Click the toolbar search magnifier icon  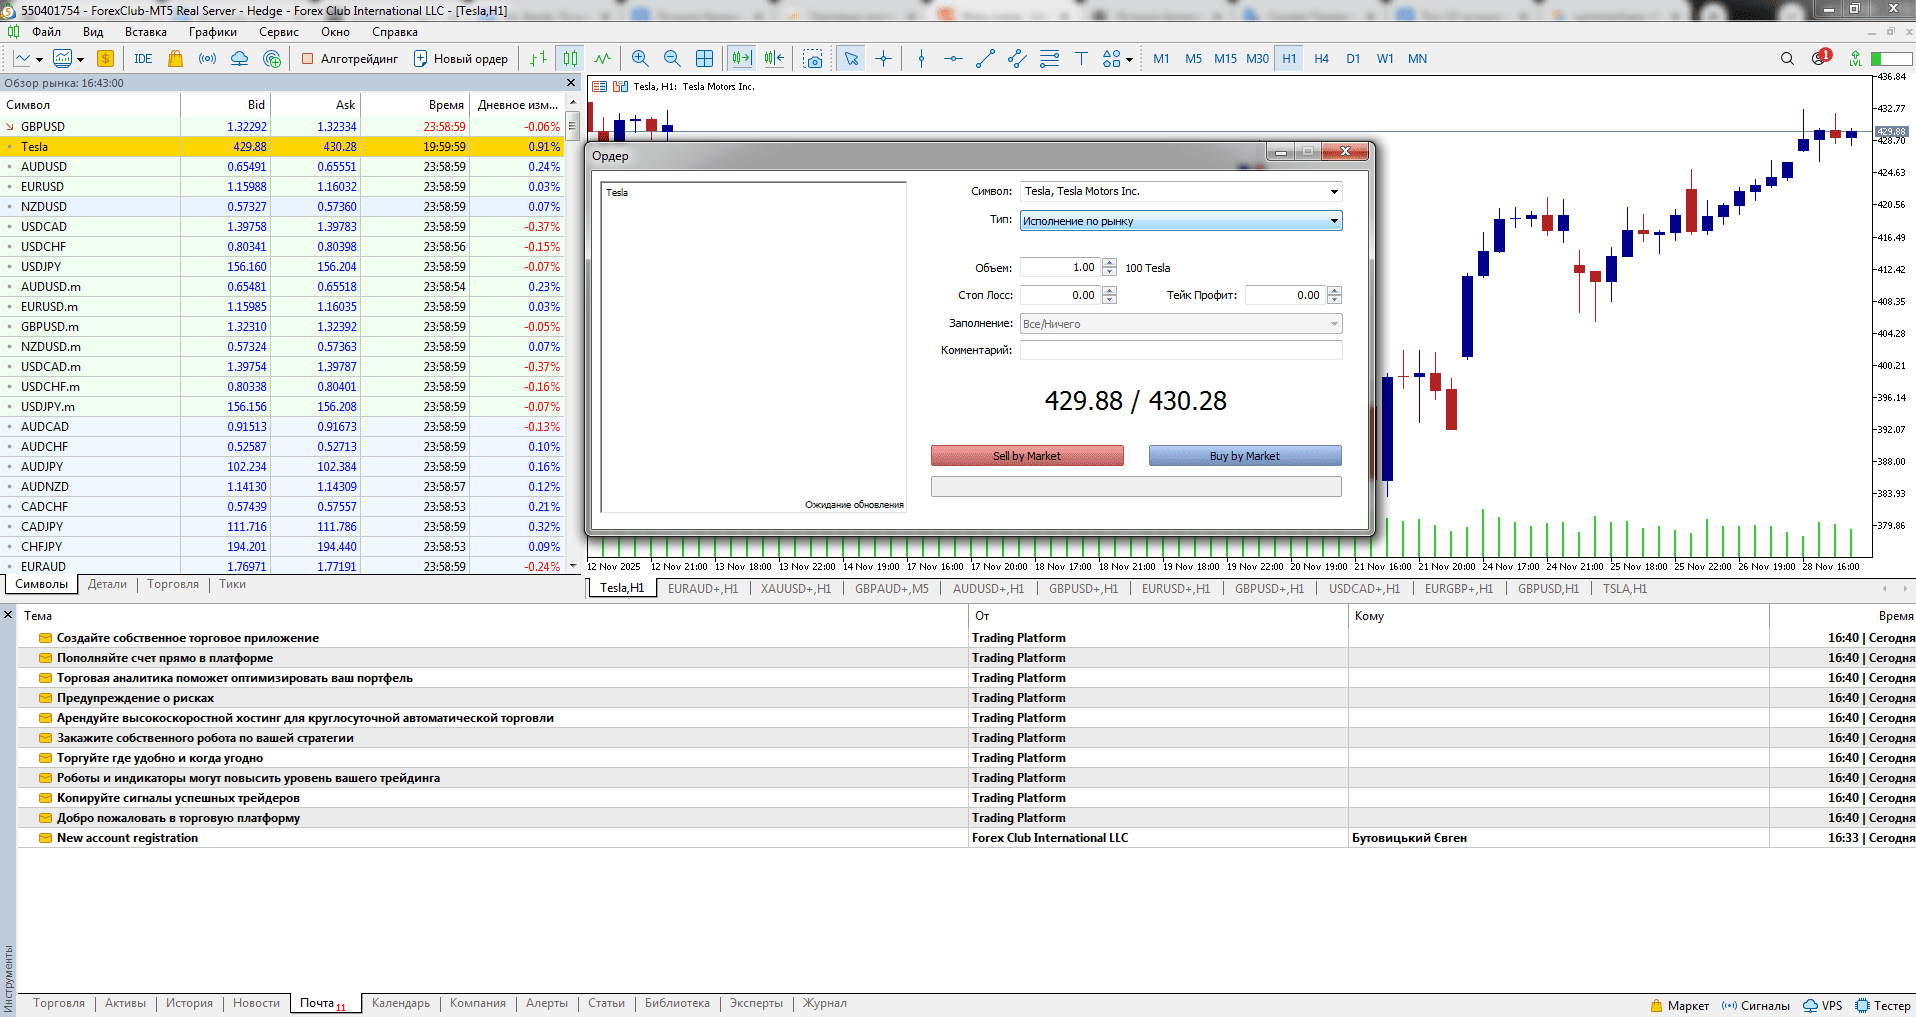pyautogui.click(x=1787, y=59)
